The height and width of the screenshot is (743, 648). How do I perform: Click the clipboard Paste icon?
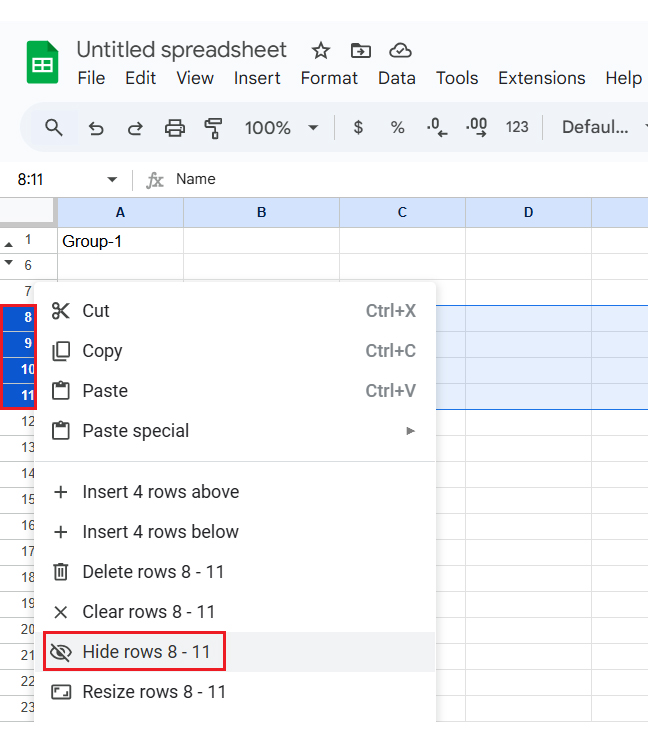tap(61, 391)
